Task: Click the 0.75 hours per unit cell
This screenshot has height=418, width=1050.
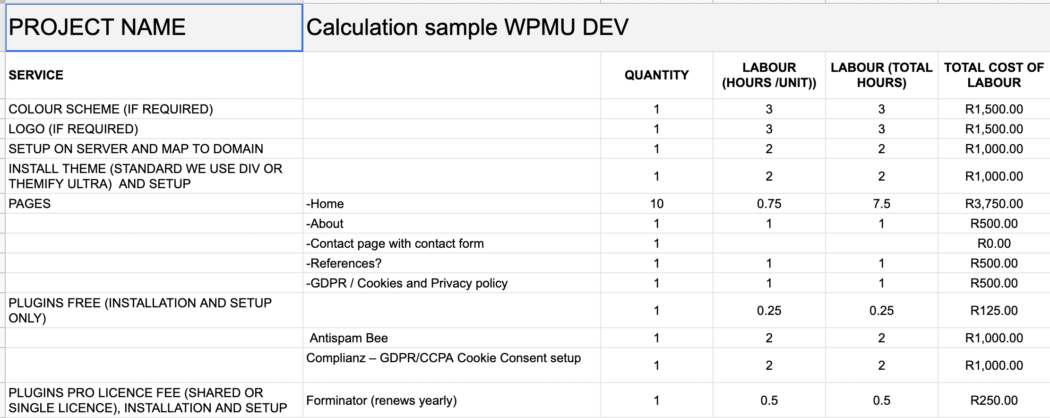Action: tap(769, 204)
